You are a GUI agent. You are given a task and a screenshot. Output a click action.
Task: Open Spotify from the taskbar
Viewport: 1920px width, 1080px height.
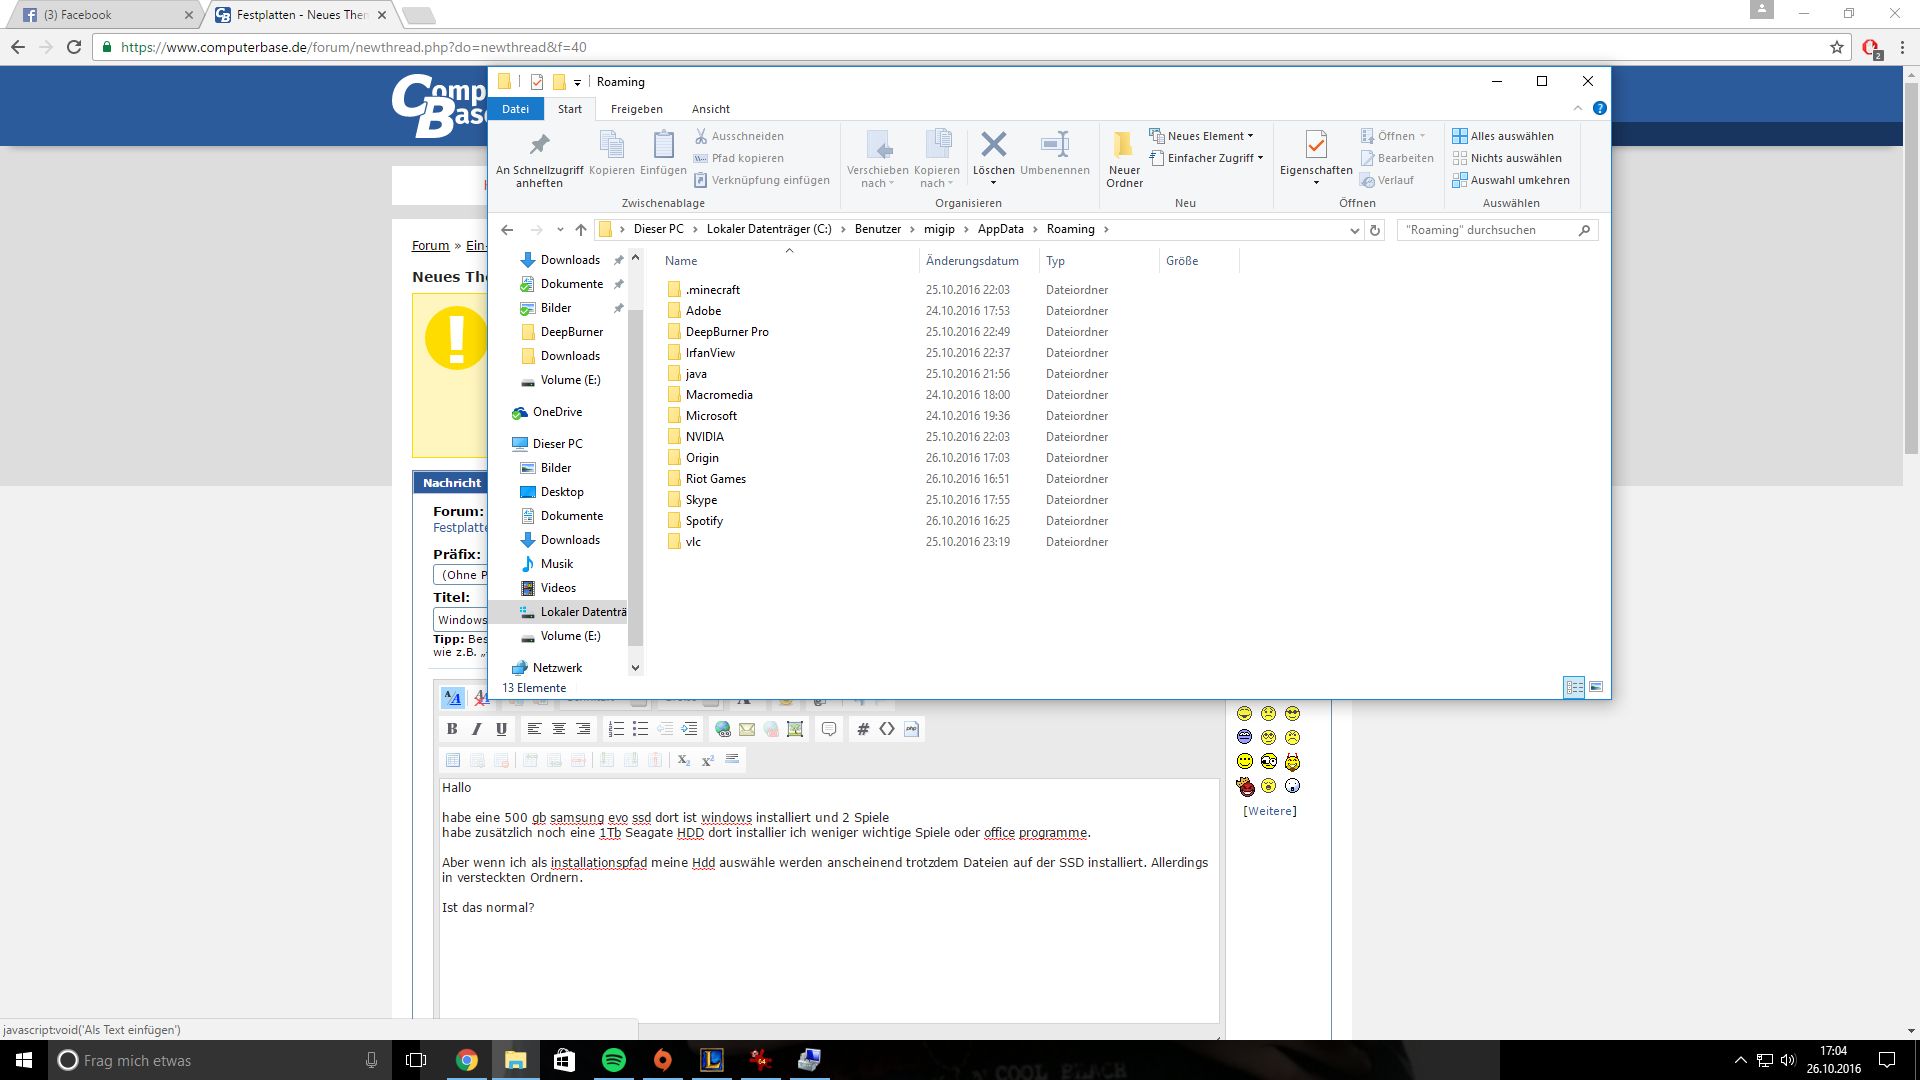tap(614, 1060)
